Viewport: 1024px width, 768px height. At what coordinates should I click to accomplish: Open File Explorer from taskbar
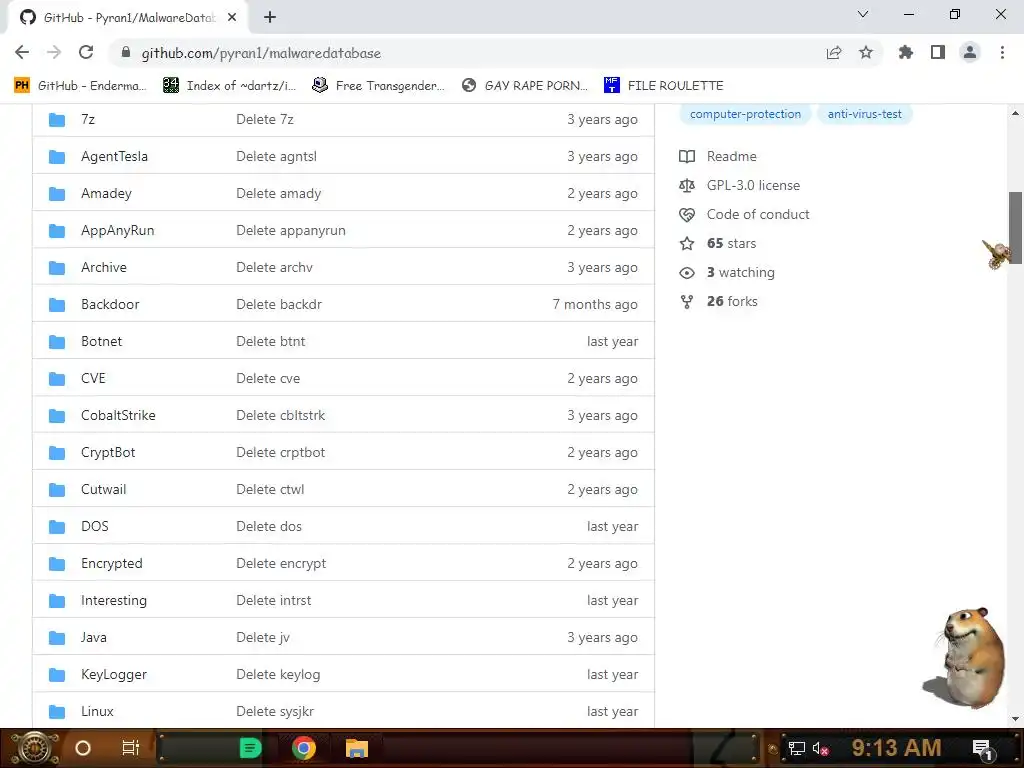pyautogui.click(x=357, y=748)
